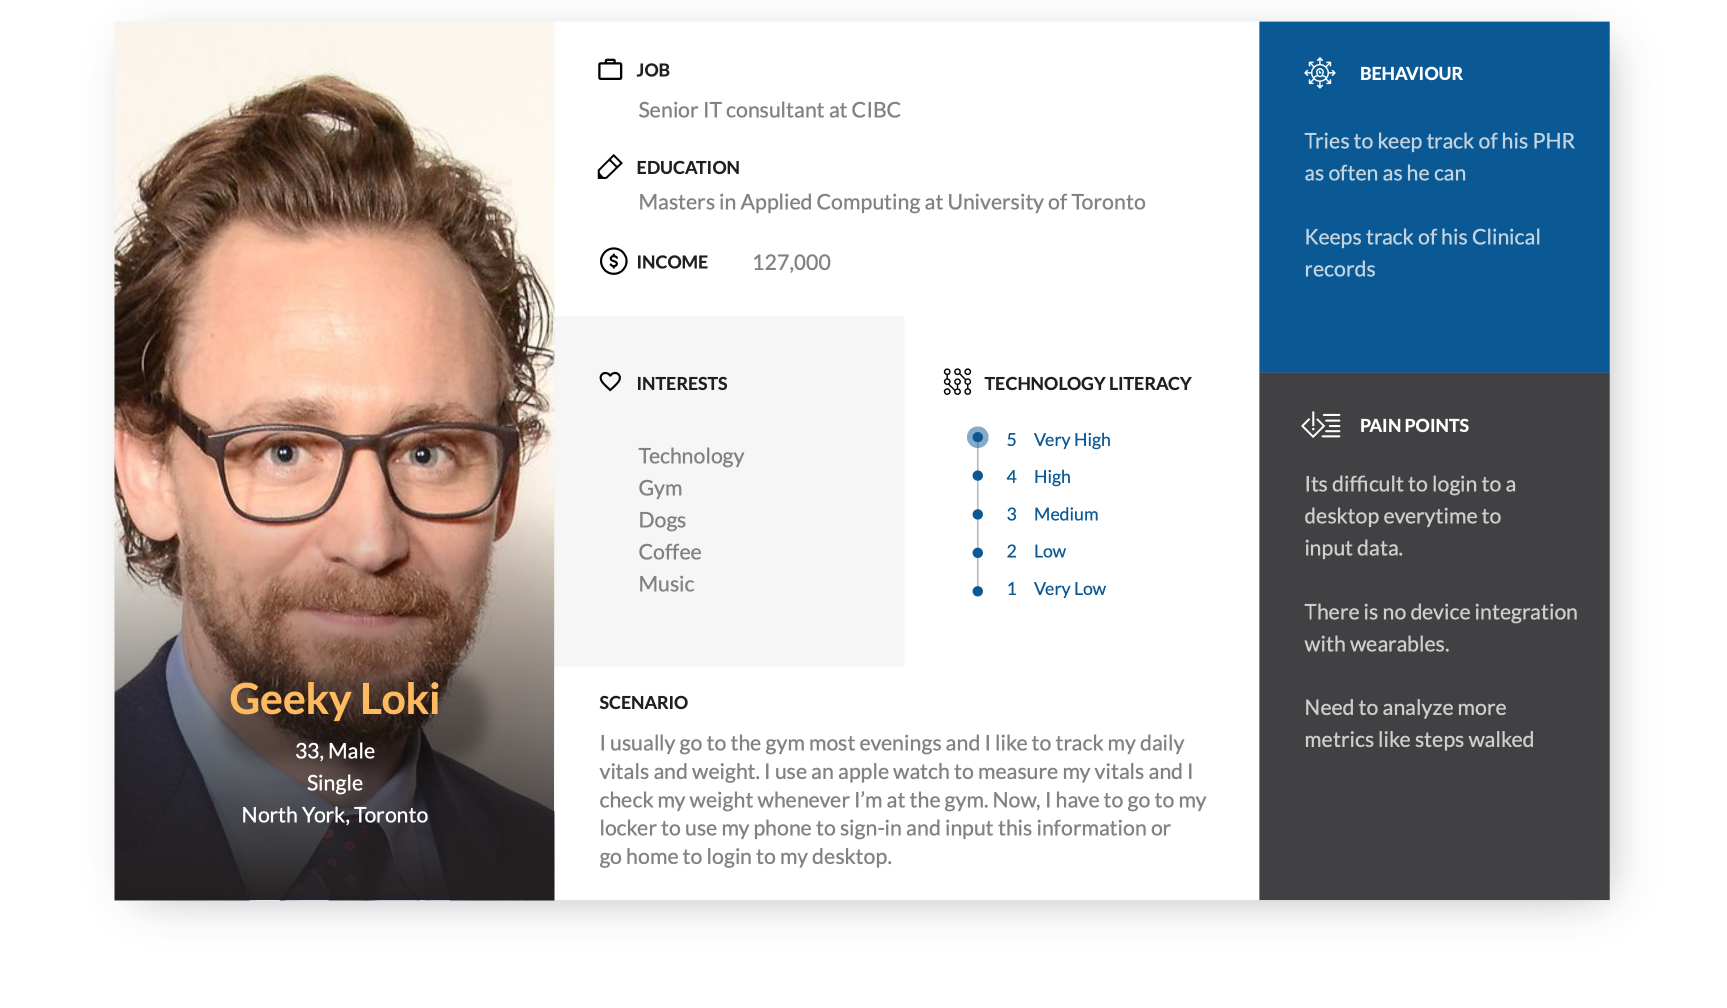Click the wearables device integration pain point
Screen dimensions: 1727x1008
coord(1440,628)
